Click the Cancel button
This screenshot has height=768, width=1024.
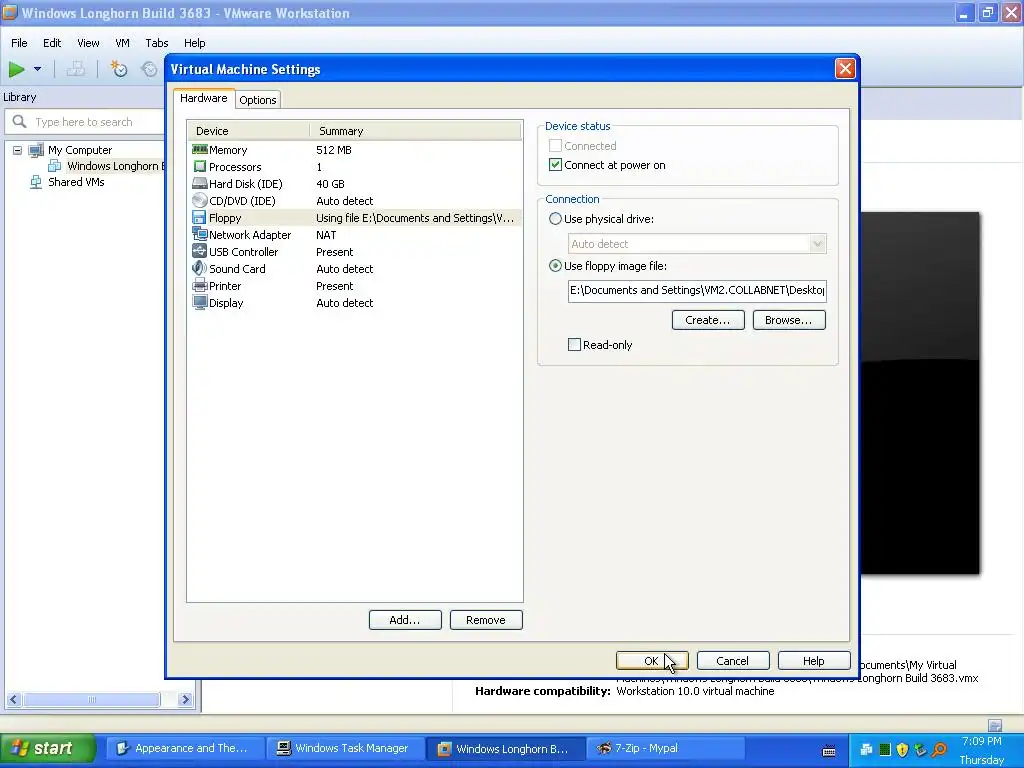733,661
